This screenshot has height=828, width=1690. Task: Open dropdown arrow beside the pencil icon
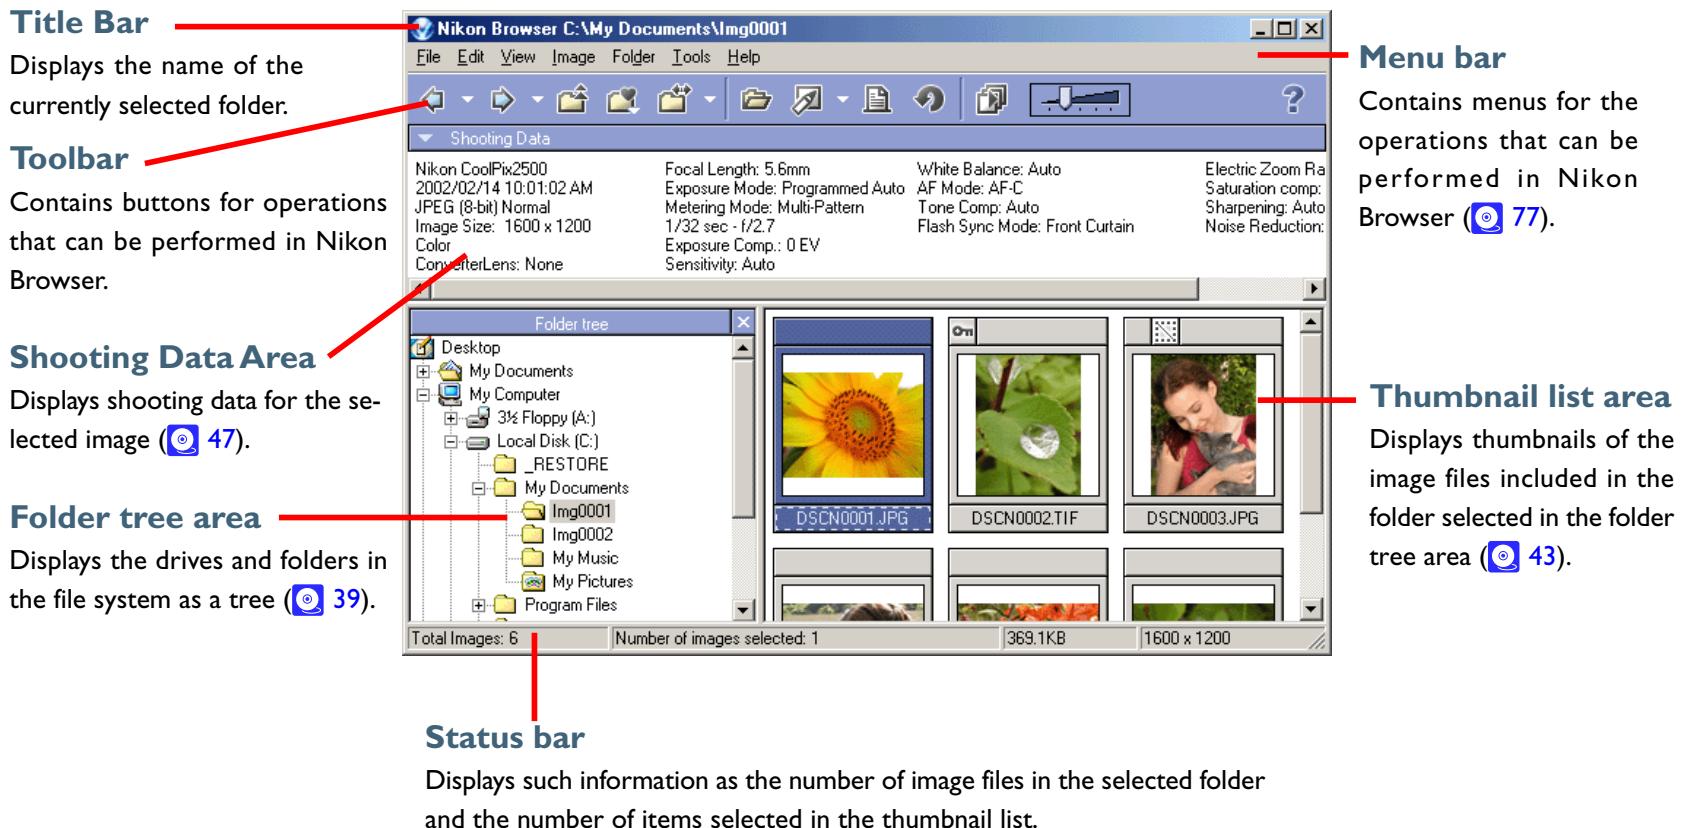click(842, 100)
